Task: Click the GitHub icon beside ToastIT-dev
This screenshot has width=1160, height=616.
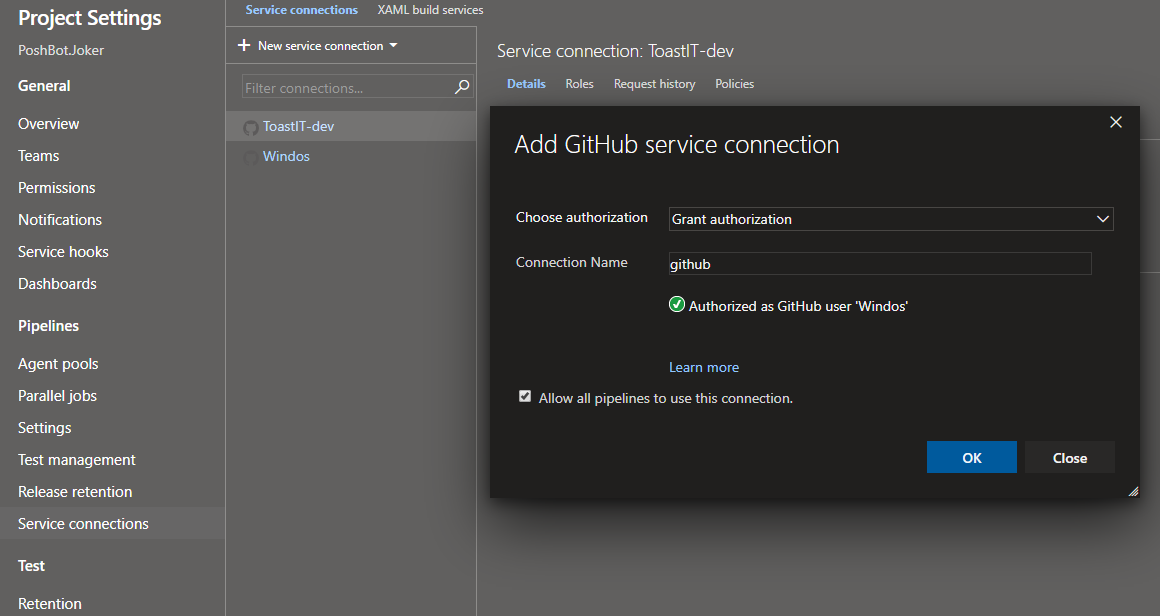Action: point(251,127)
